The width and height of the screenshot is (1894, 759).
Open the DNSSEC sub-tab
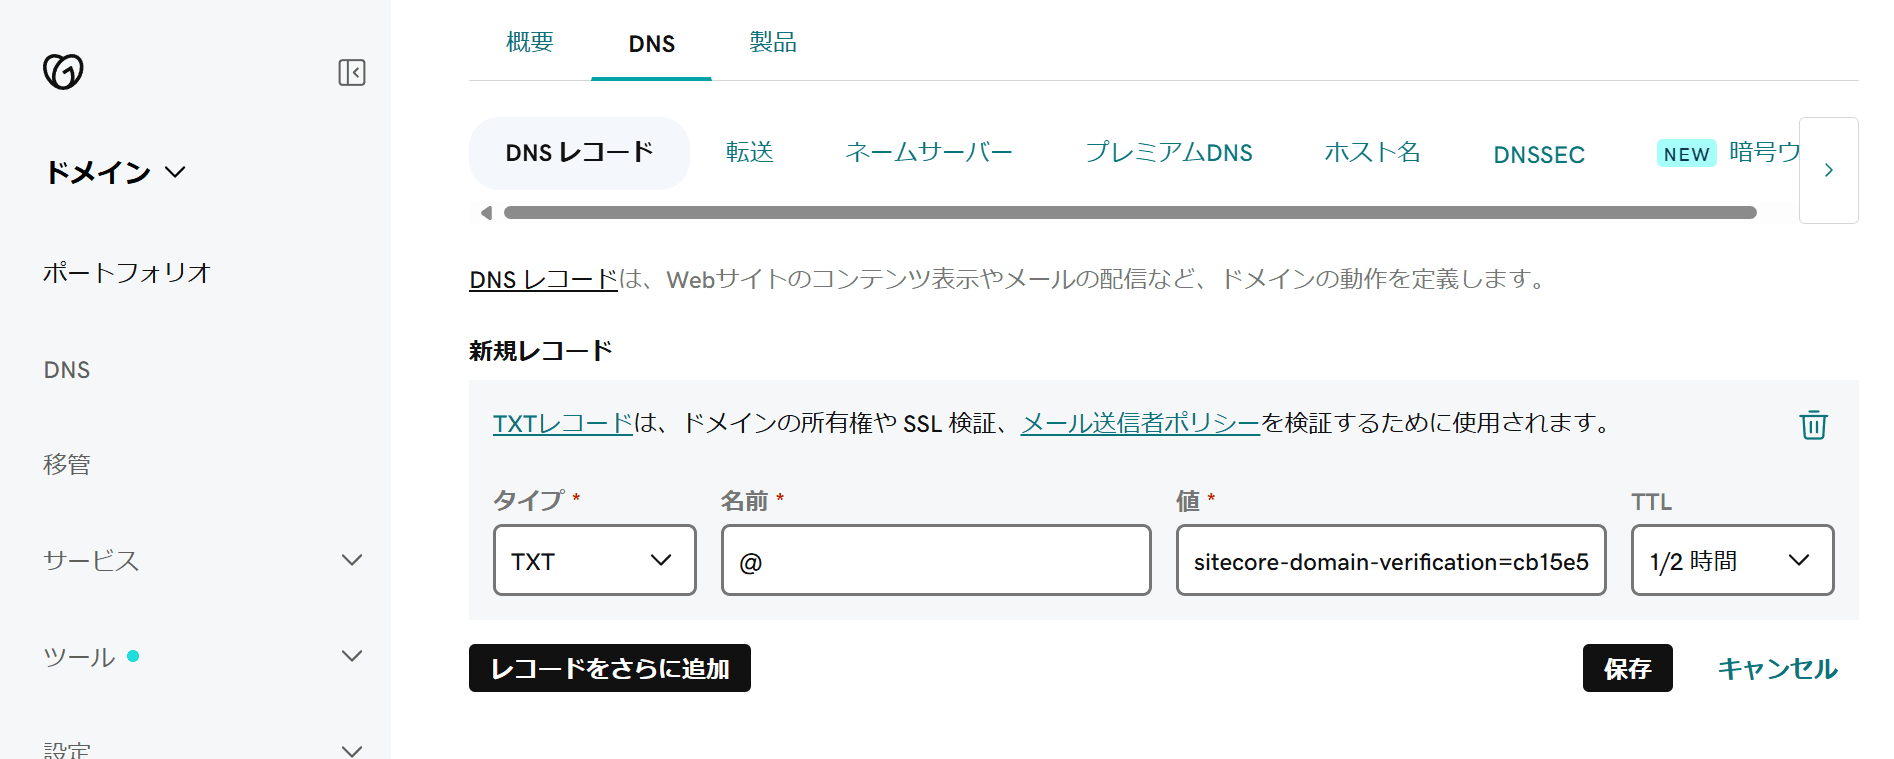1538,155
